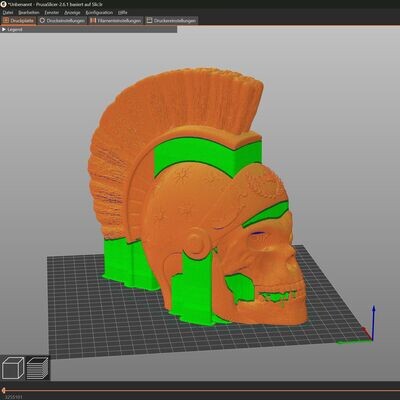Click the Filamenteinstellungen tab's spool icon
400x400 pixels.
93,21
